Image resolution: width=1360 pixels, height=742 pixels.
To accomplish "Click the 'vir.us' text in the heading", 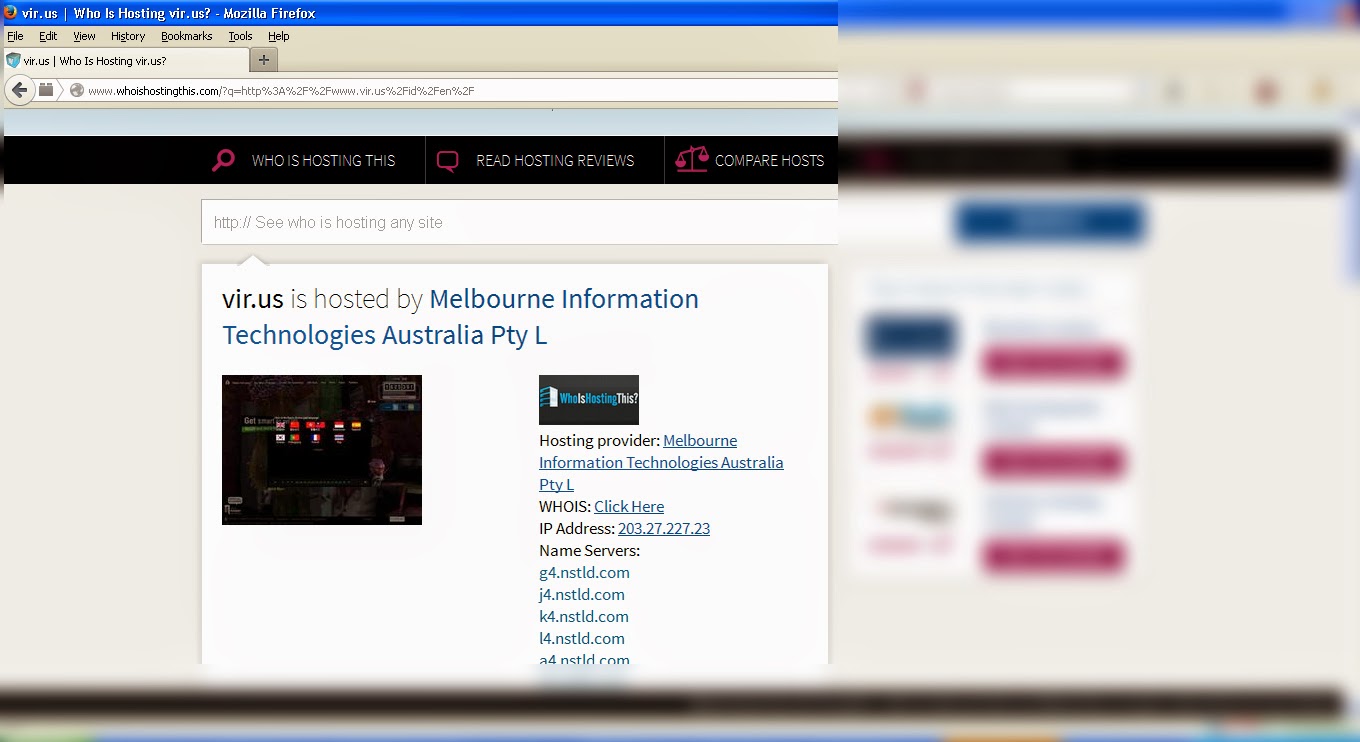I will click(253, 299).
